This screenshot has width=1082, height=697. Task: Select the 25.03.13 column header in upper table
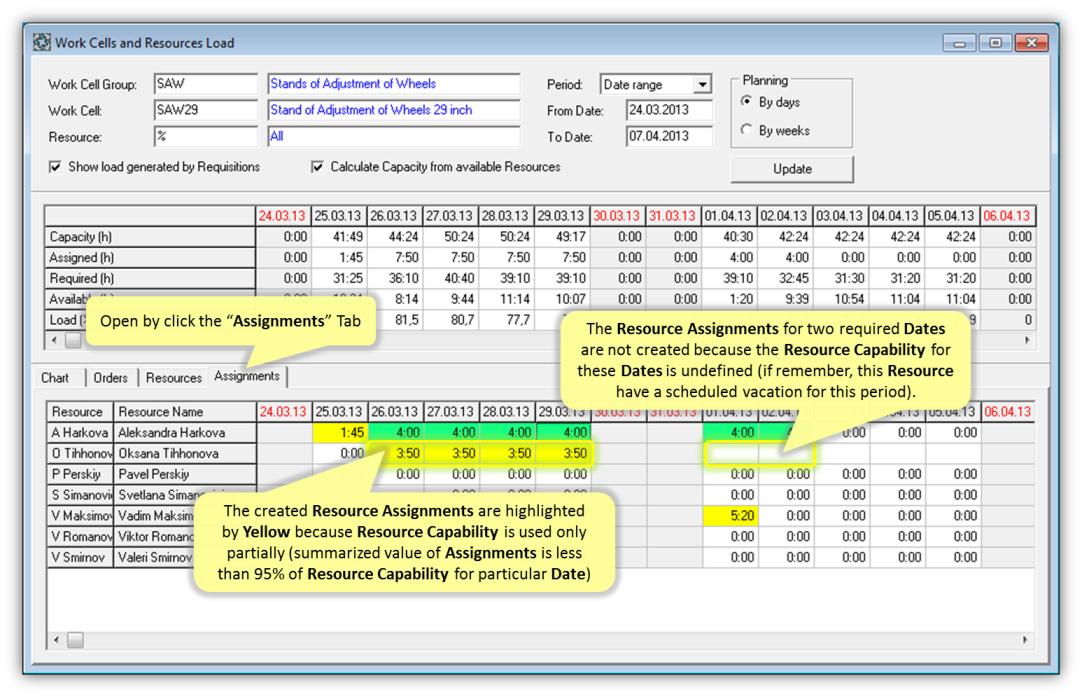pyautogui.click(x=338, y=216)
